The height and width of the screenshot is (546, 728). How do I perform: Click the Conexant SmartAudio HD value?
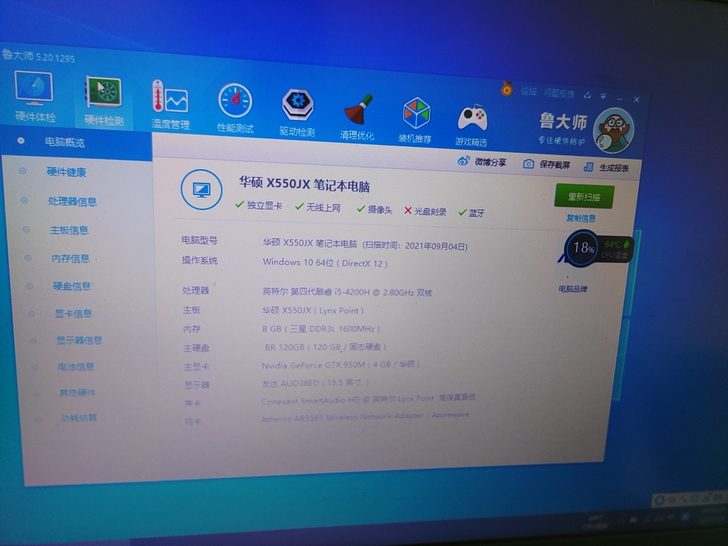point(368,400)
